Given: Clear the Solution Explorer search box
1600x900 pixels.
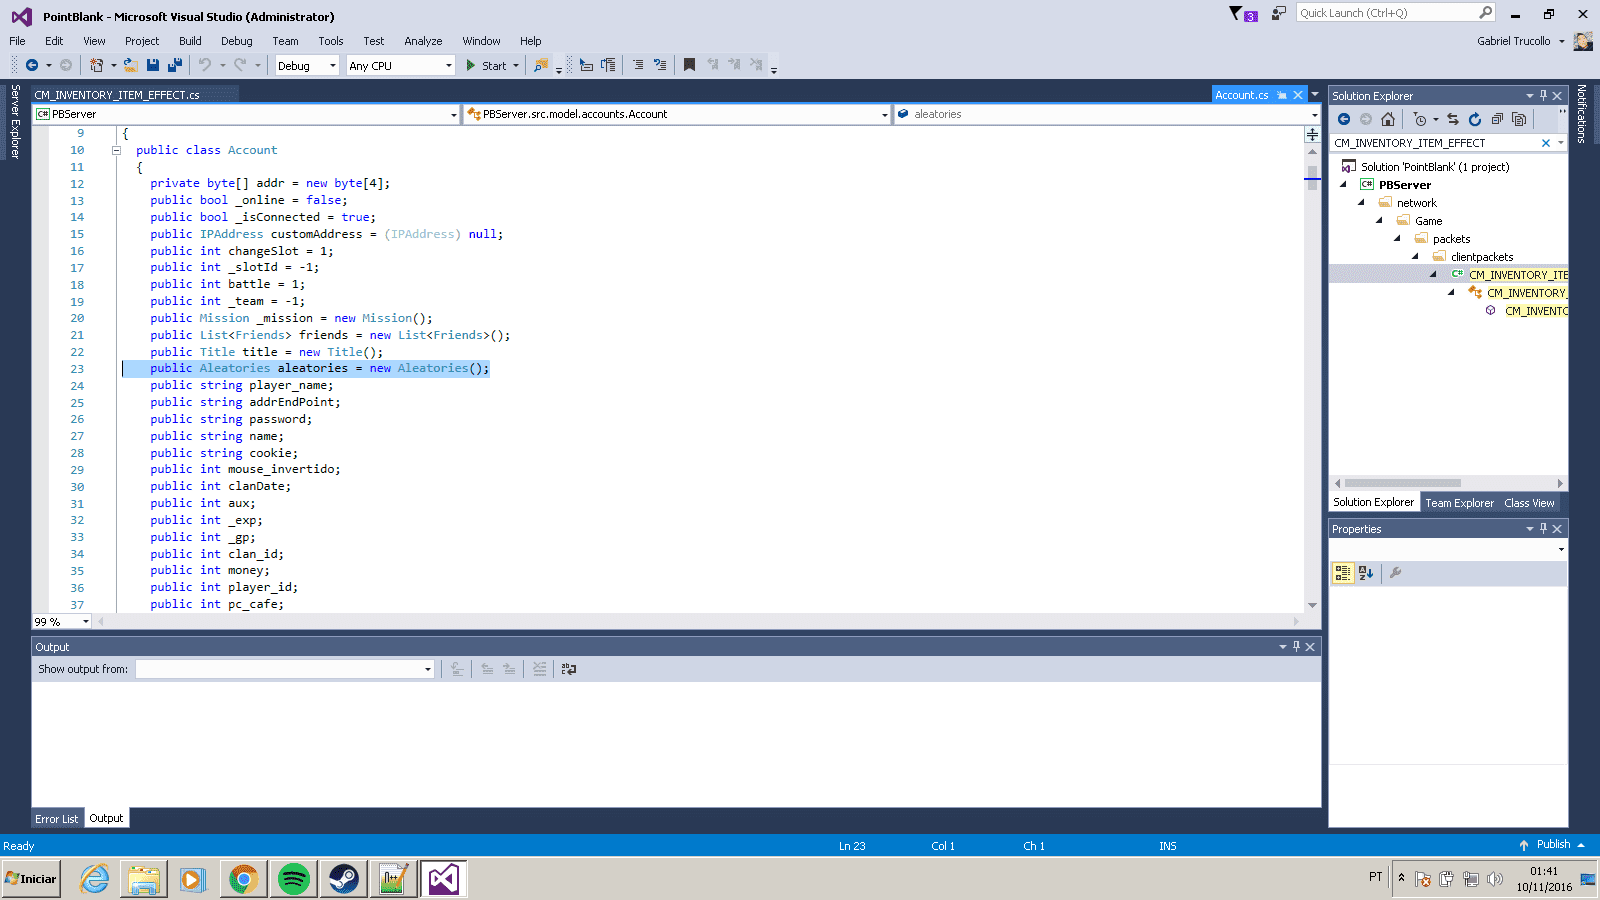Looking at the screenshot, I should click(x=1546, y=143).
